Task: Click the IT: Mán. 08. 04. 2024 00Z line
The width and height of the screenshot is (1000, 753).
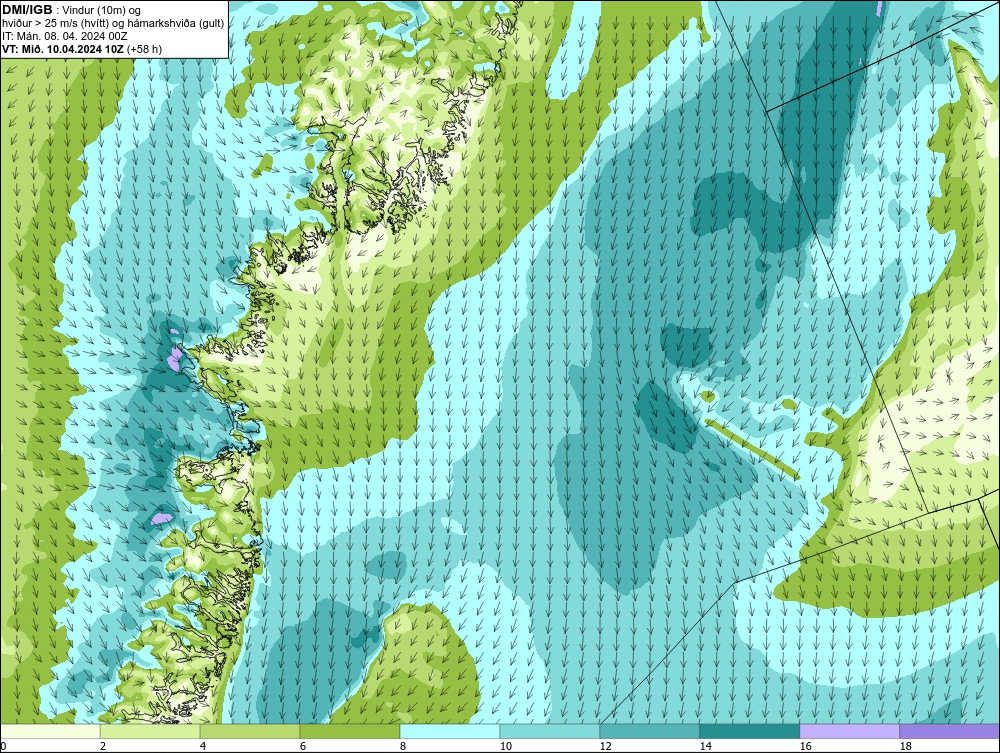Action: pos(65,36)
